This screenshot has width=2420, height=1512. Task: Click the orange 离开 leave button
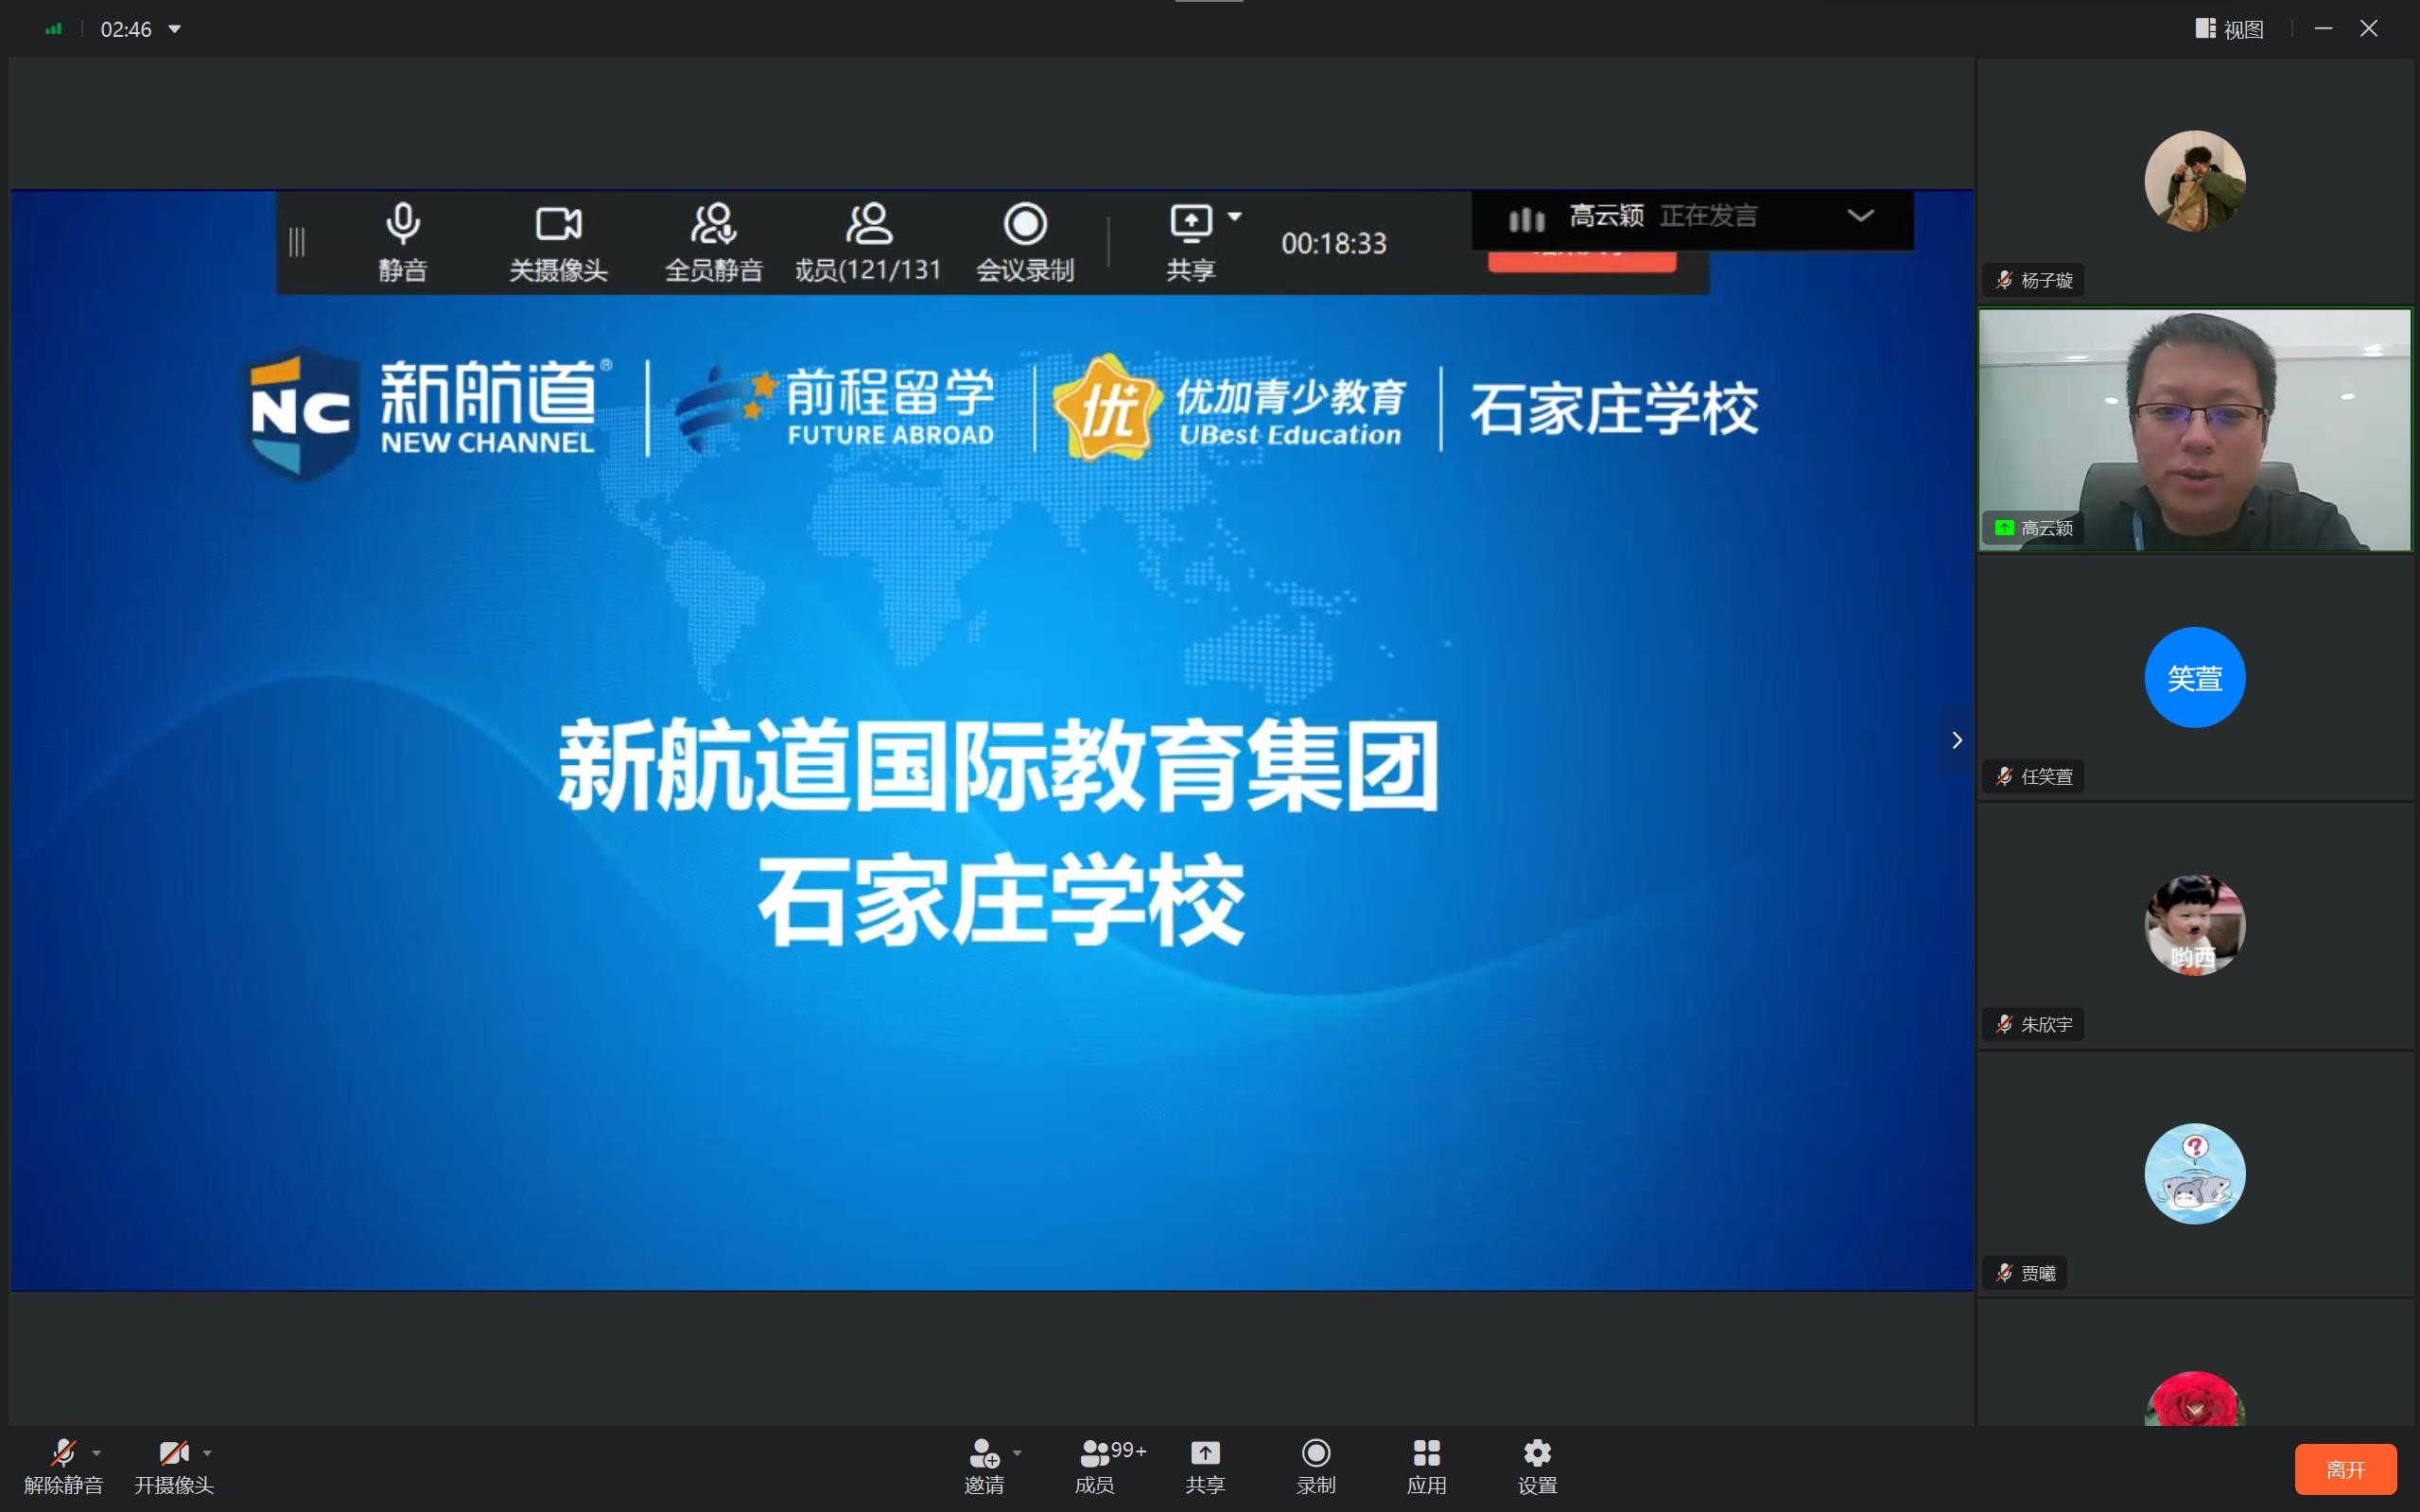pos(2345,1469)
